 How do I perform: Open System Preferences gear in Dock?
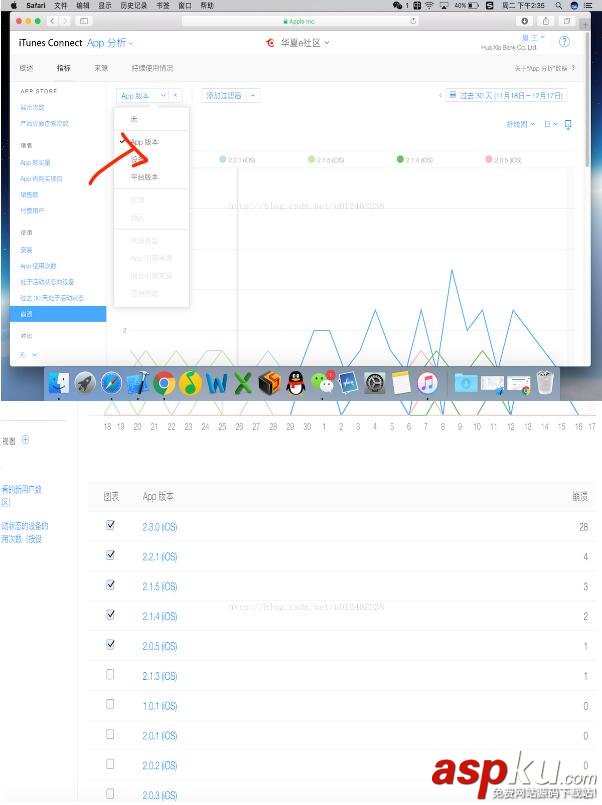(375, 383)
